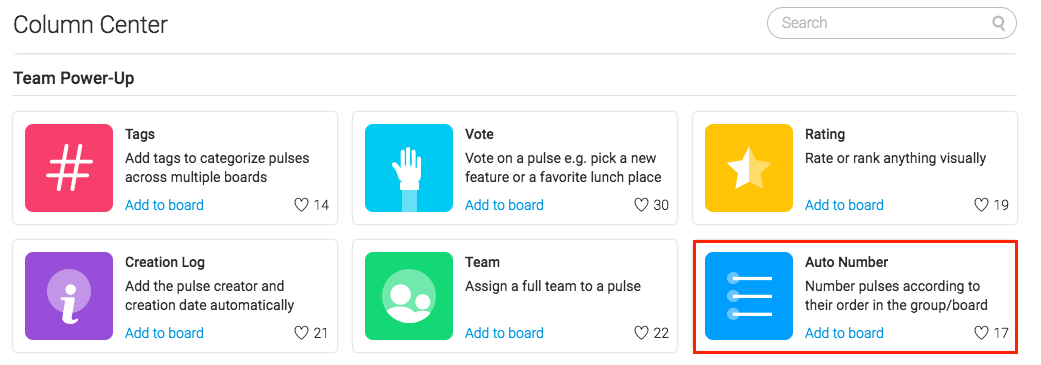
Task: Click the pink Tags hashtag icon
Action: tap(69, 168)
